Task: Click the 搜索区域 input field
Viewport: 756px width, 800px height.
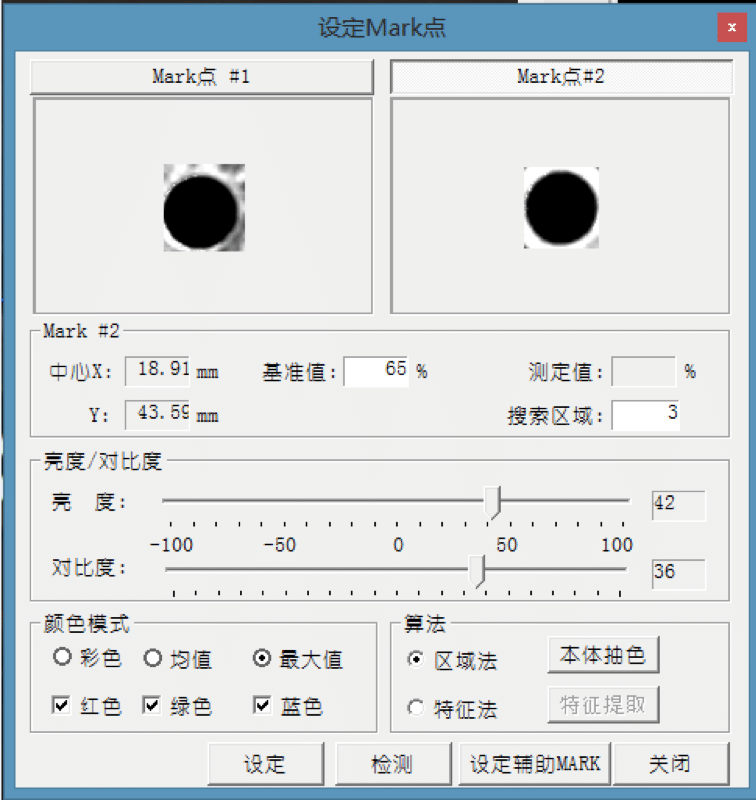Action: click(x=646, y=415)
